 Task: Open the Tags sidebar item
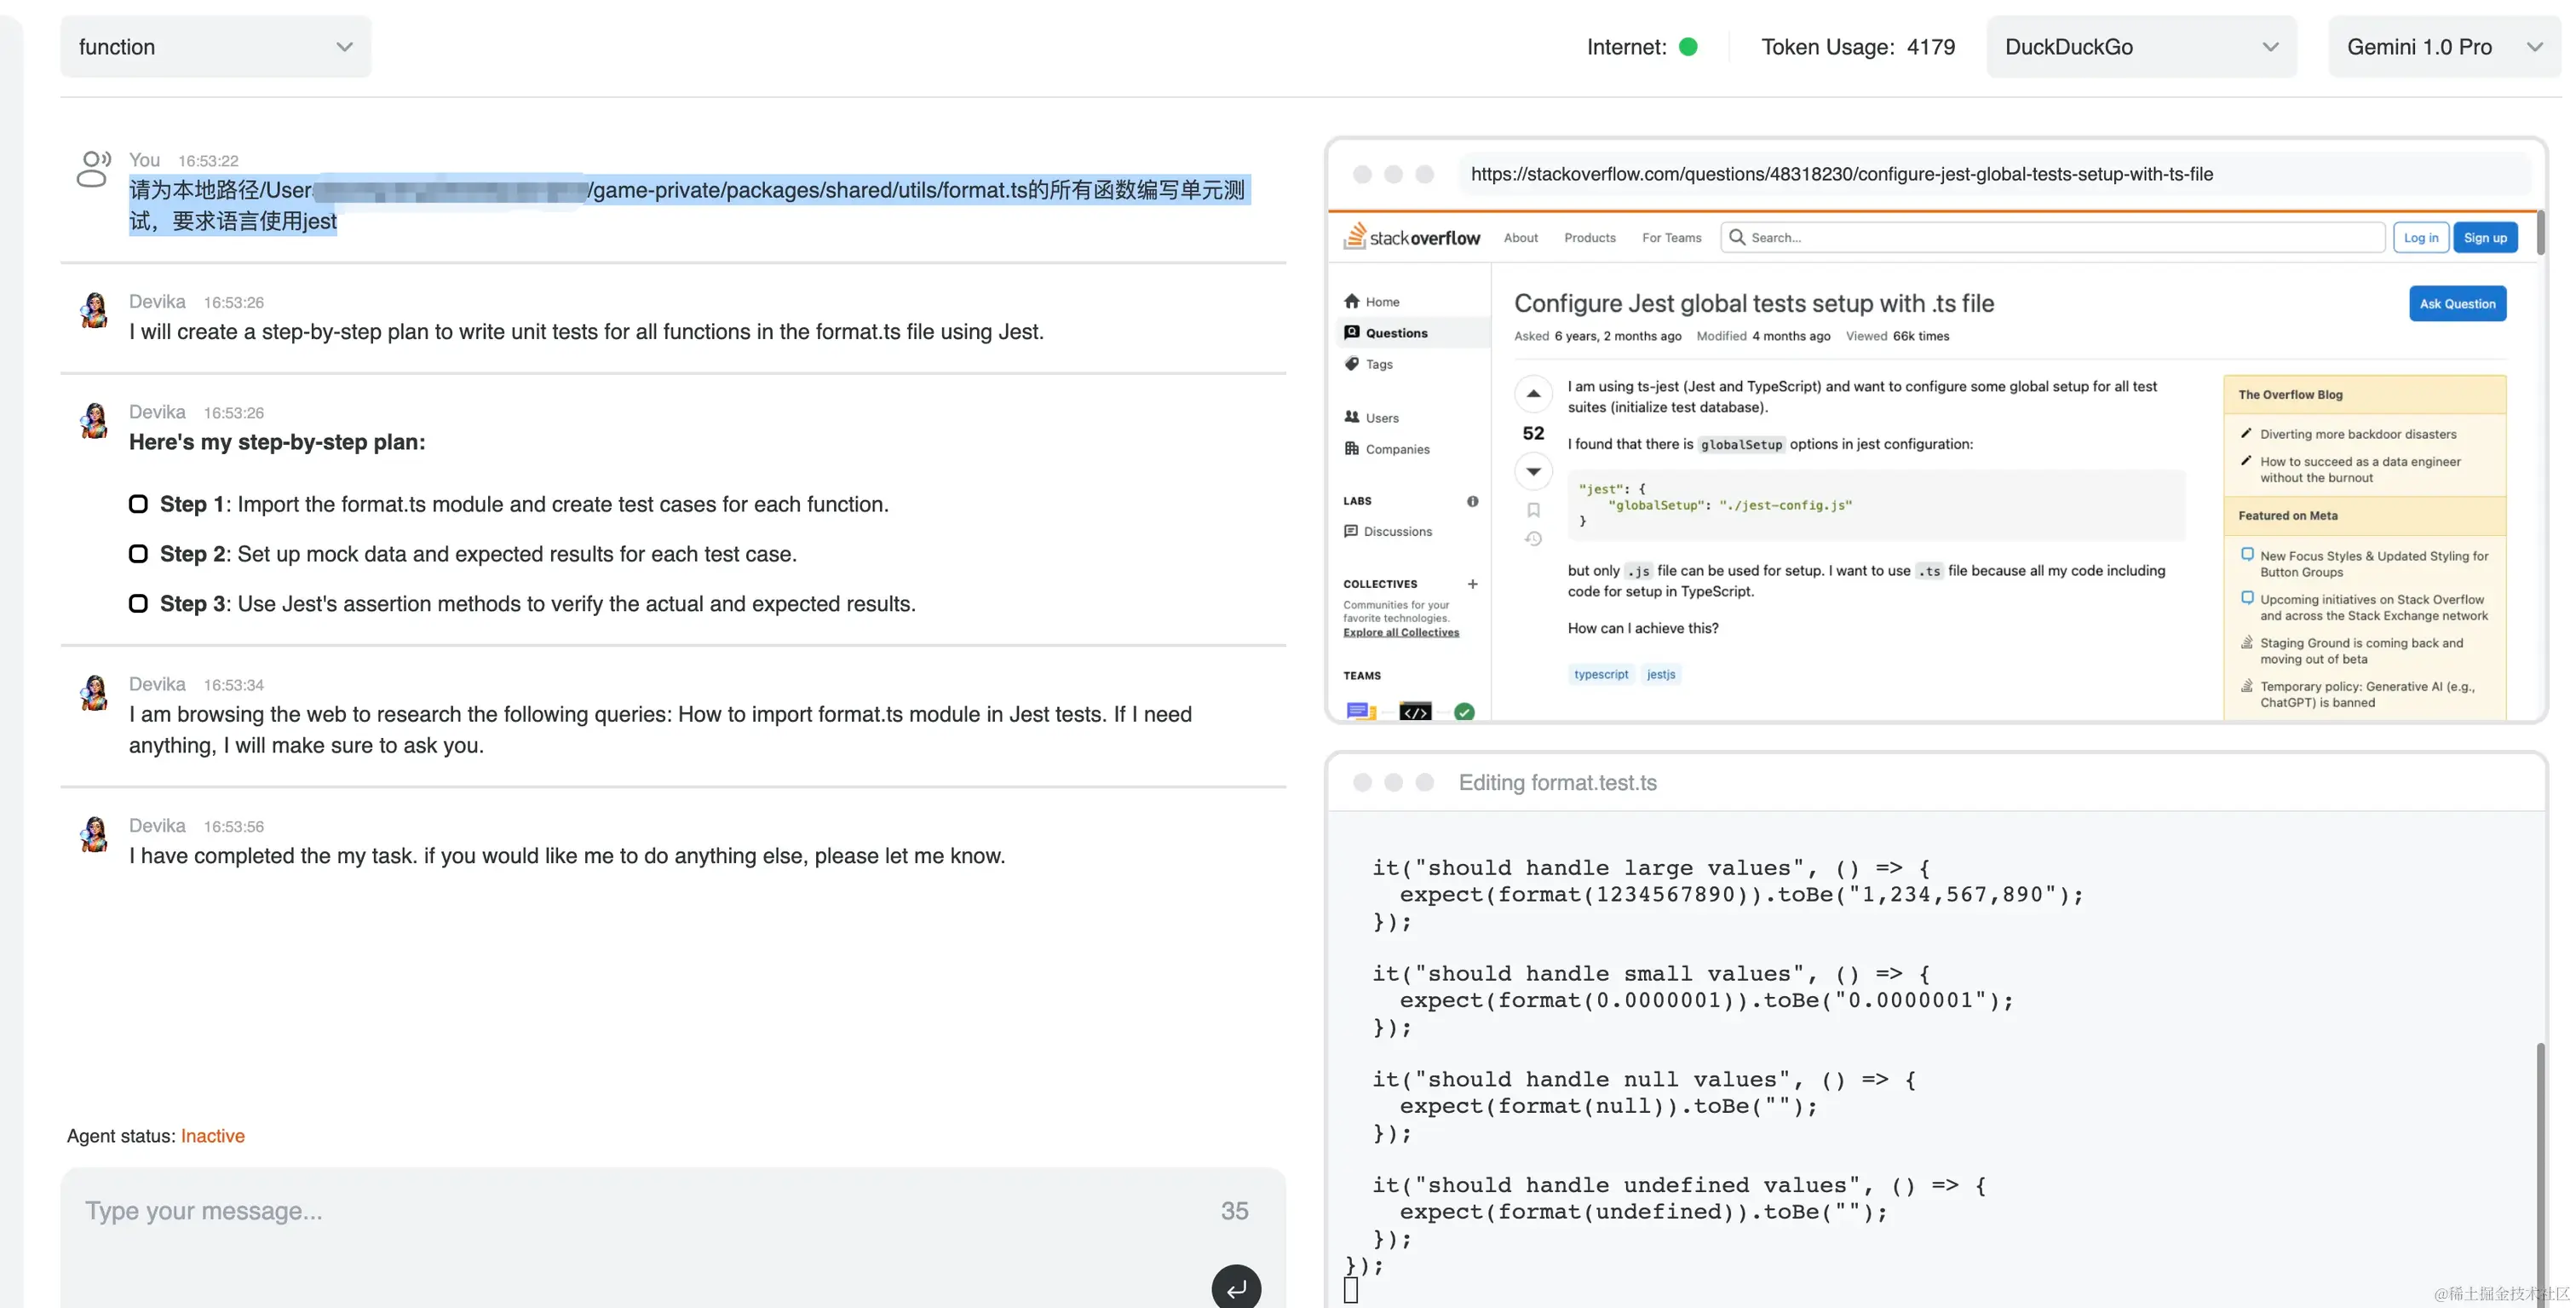1379,364
